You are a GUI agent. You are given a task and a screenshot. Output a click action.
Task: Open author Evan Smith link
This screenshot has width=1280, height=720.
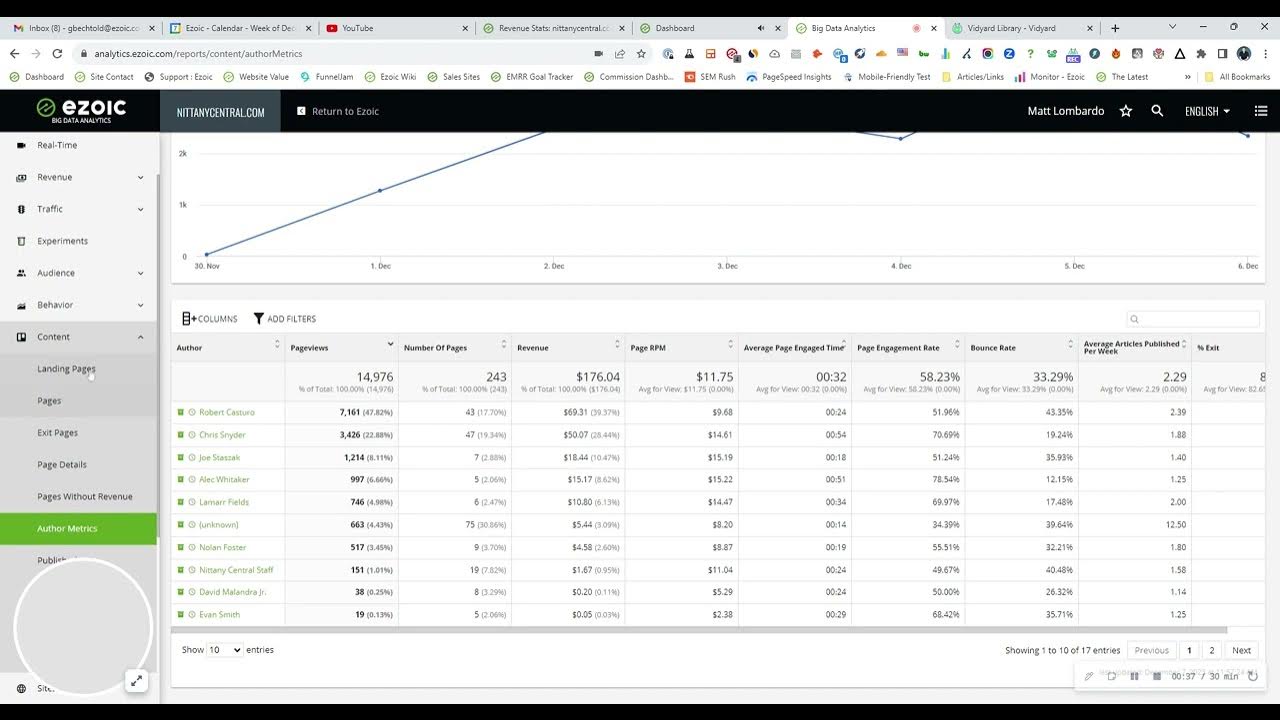pyautogui.click(x=219, y=615)
